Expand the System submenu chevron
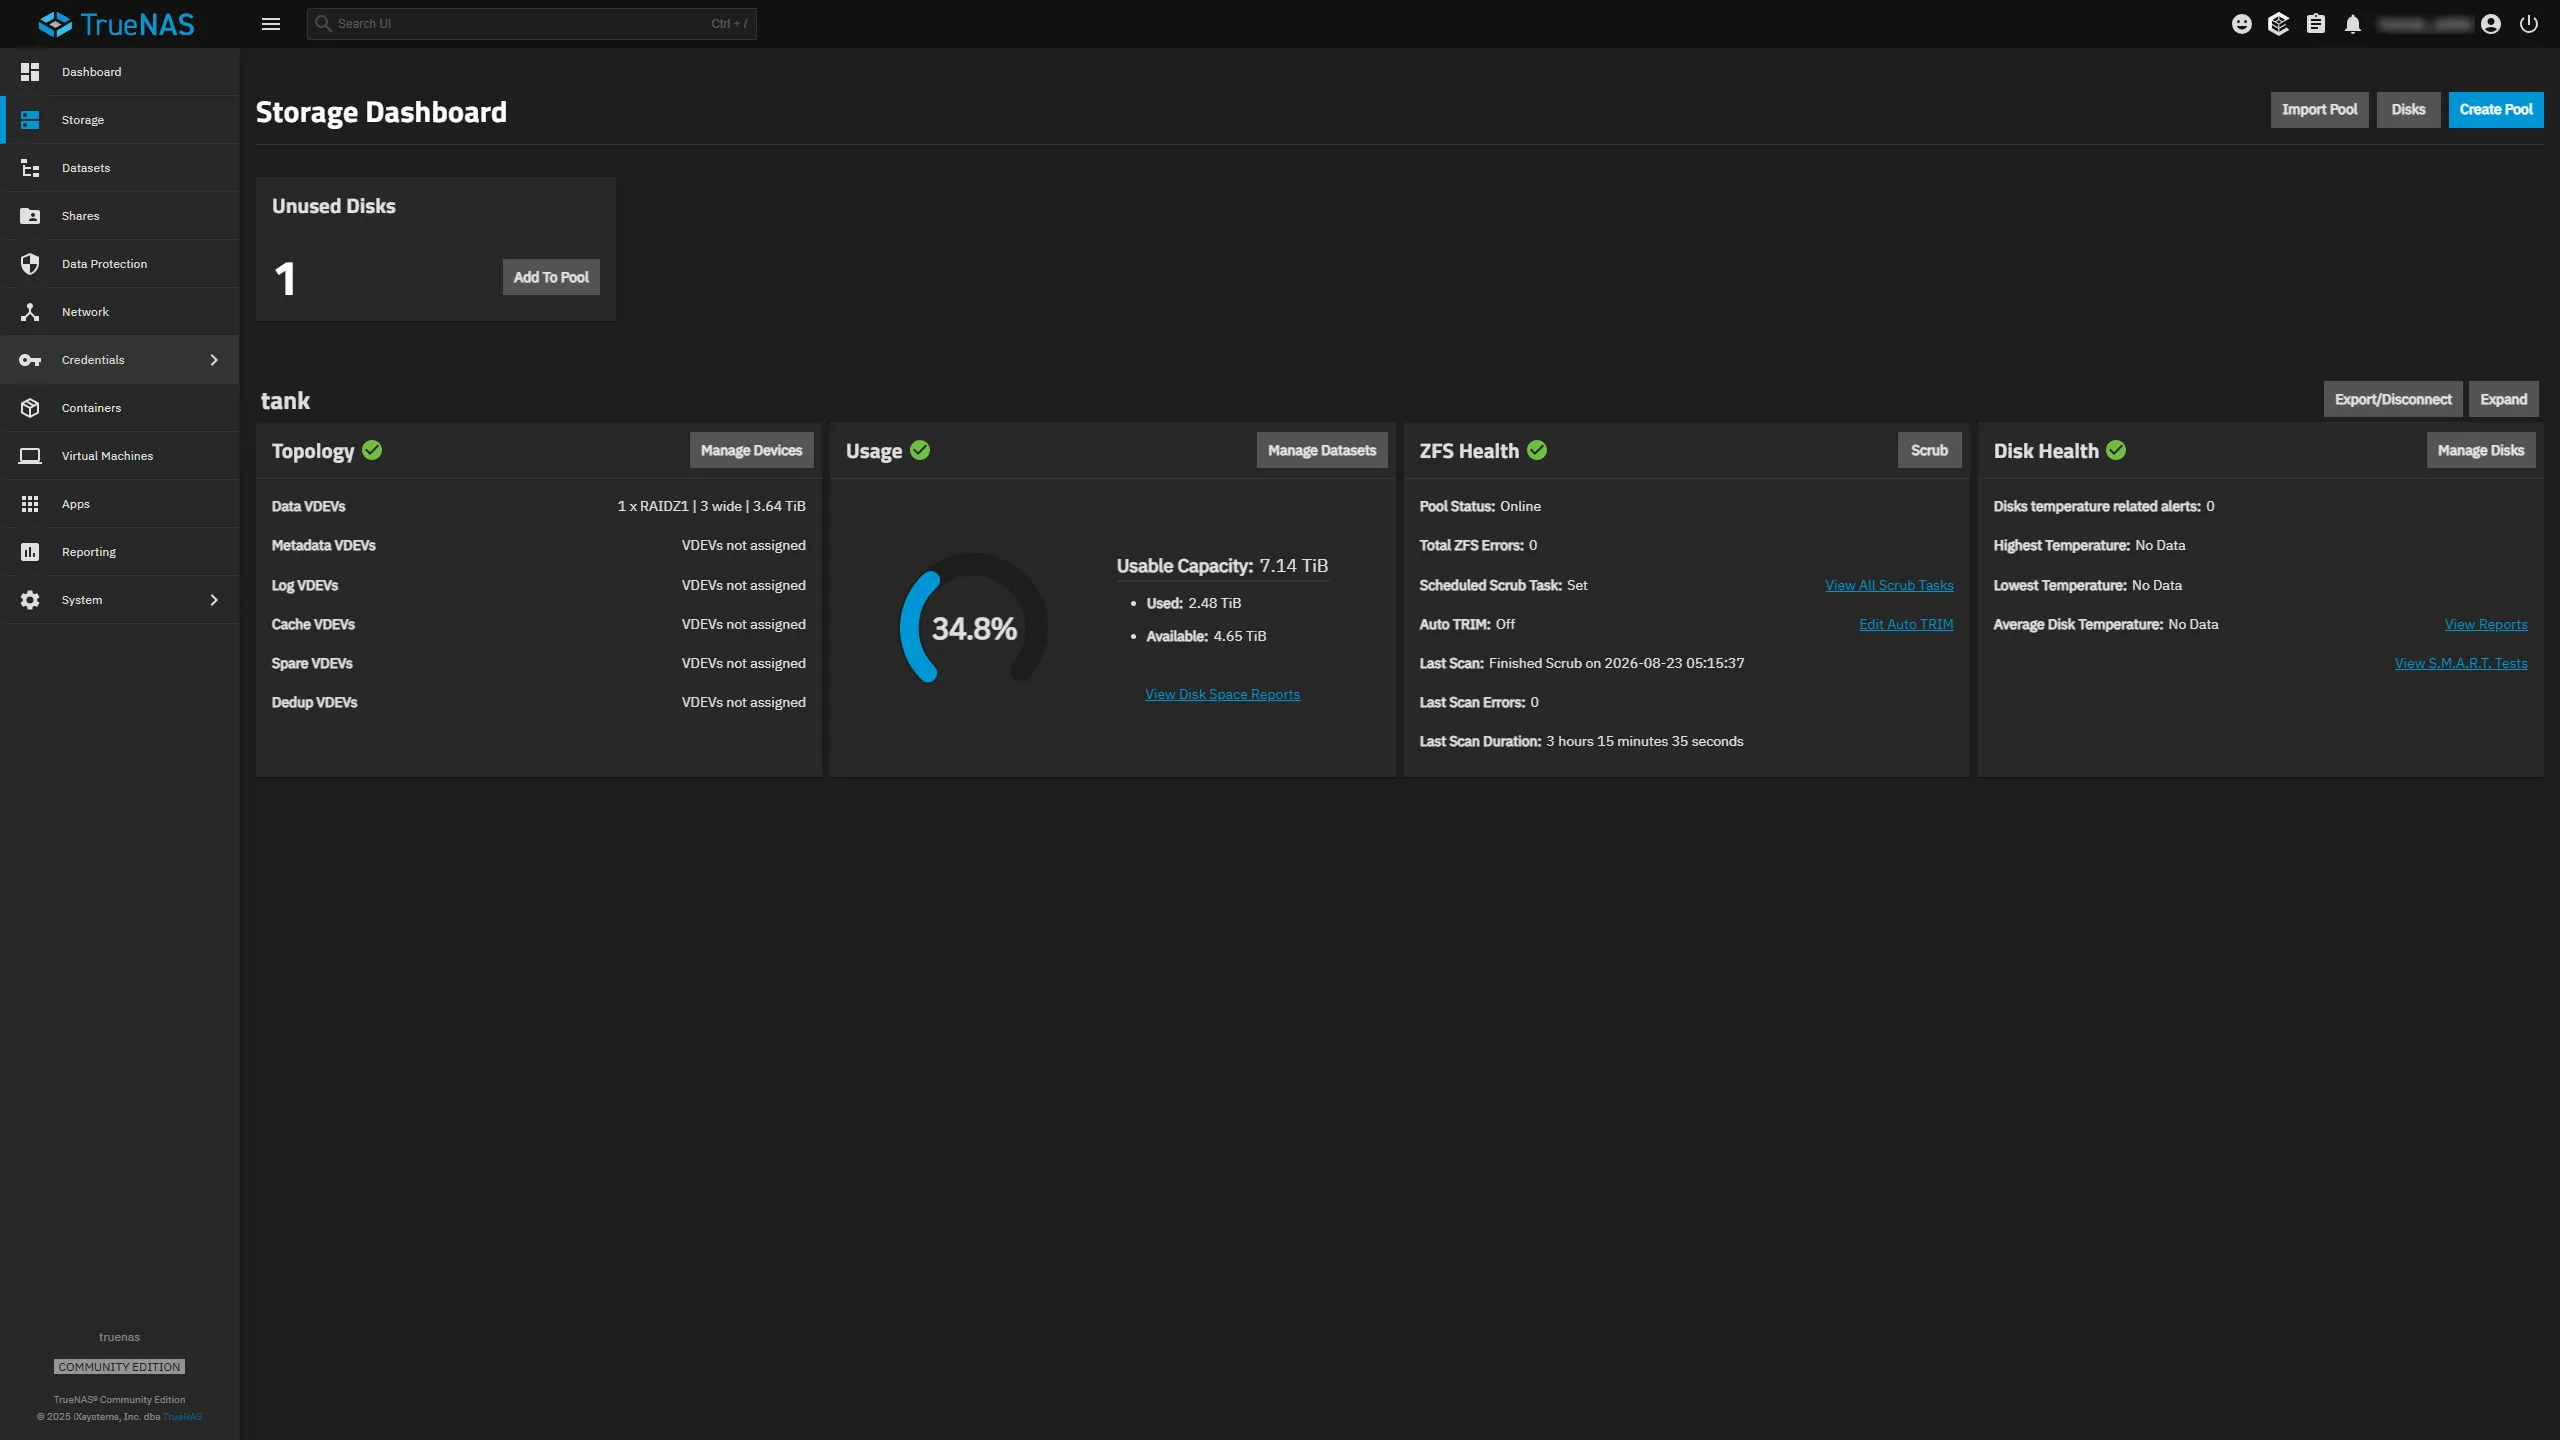Screen dimensions: 2560x1440 pos(214,600)
